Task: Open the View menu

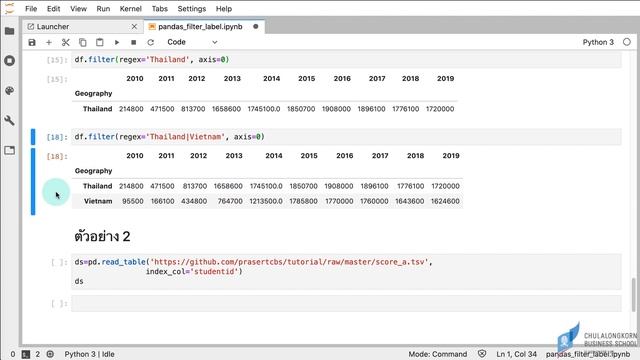Action: 78,9
